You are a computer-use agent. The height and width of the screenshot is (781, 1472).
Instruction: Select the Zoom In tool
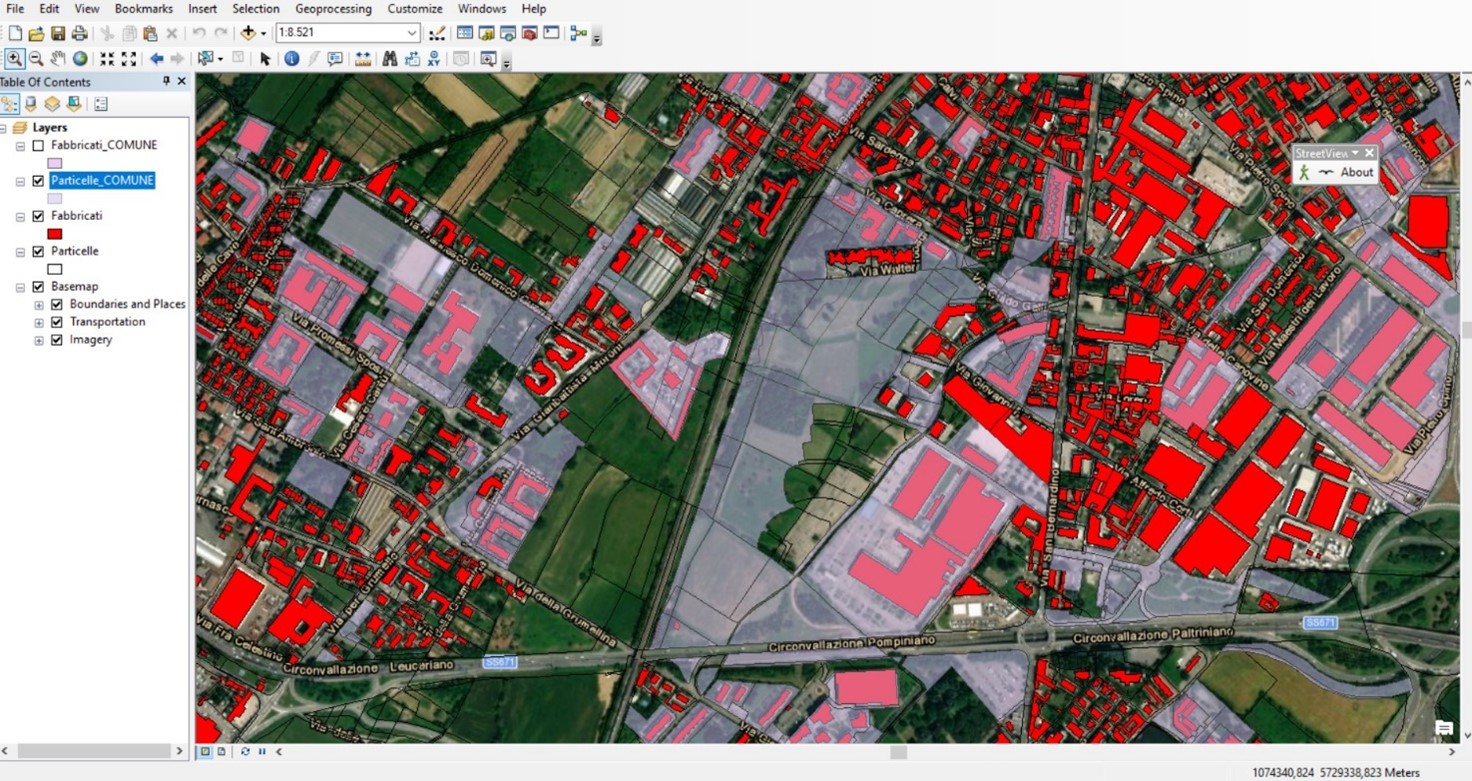coord(14,59)
